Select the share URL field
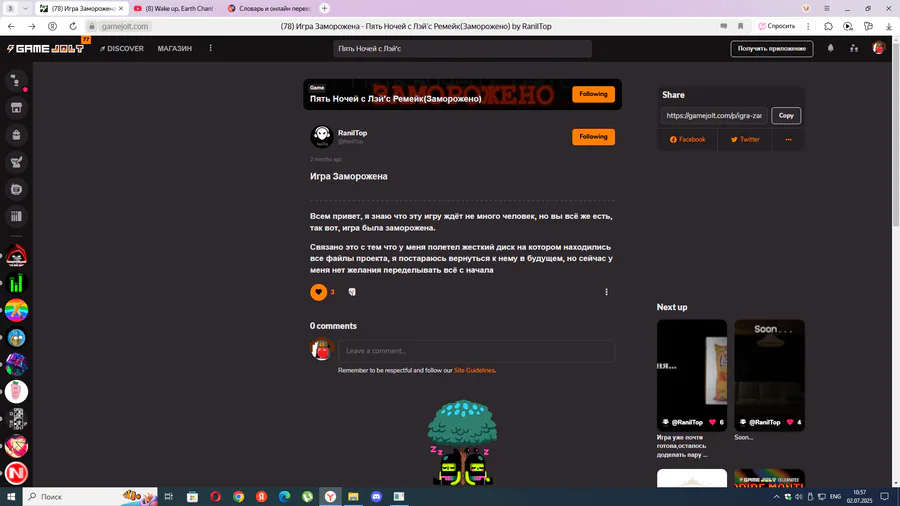Image resolution: width=900 pixels, height=506 pixels. (x=714, y=115)
